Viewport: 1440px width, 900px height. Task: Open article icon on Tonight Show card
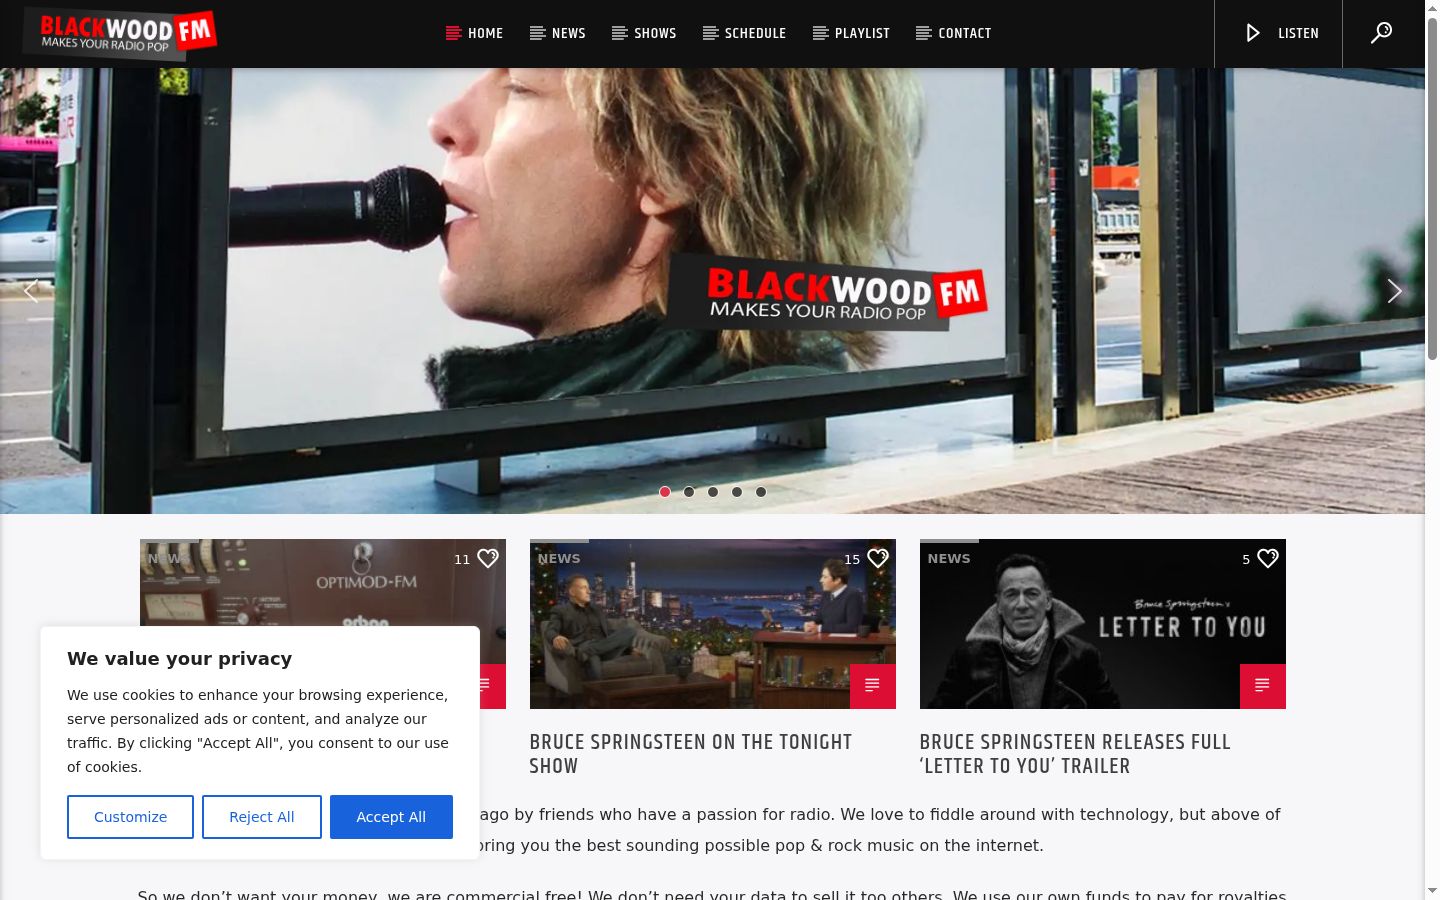(872, 686)
